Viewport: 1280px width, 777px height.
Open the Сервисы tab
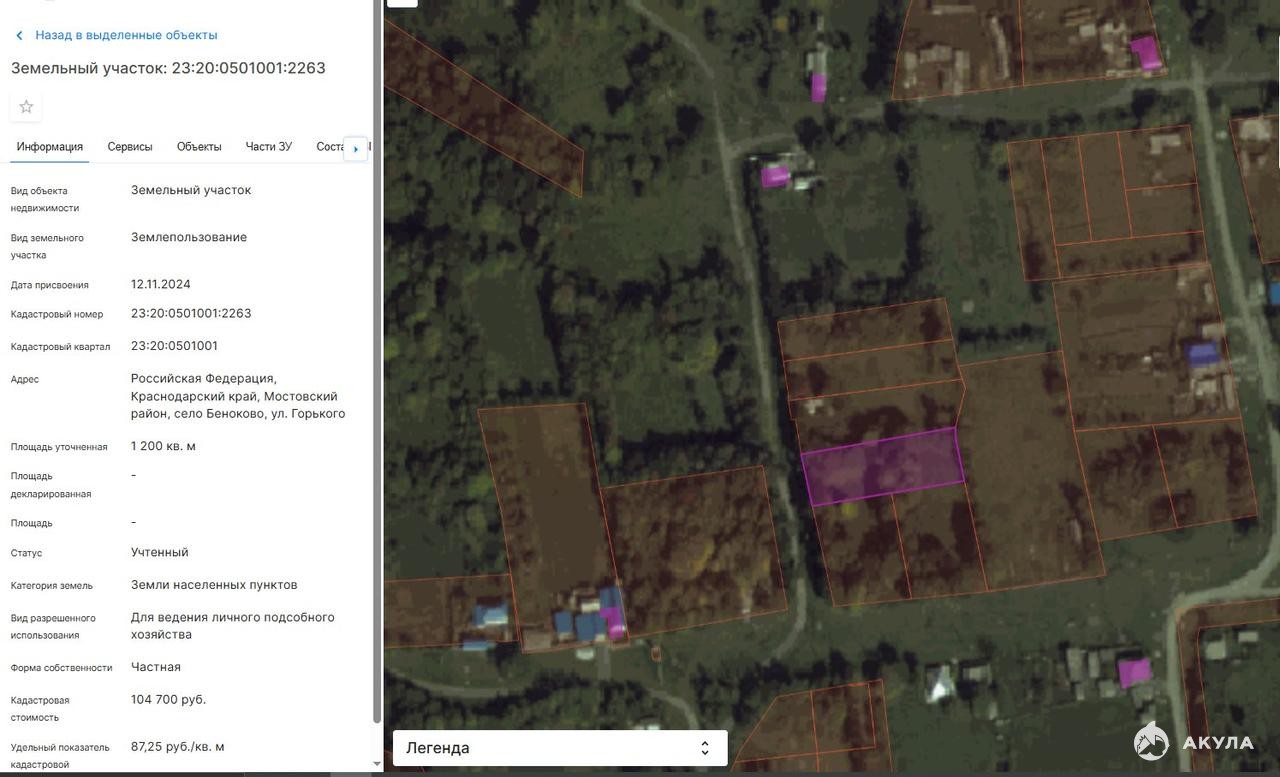click(130, 147)
